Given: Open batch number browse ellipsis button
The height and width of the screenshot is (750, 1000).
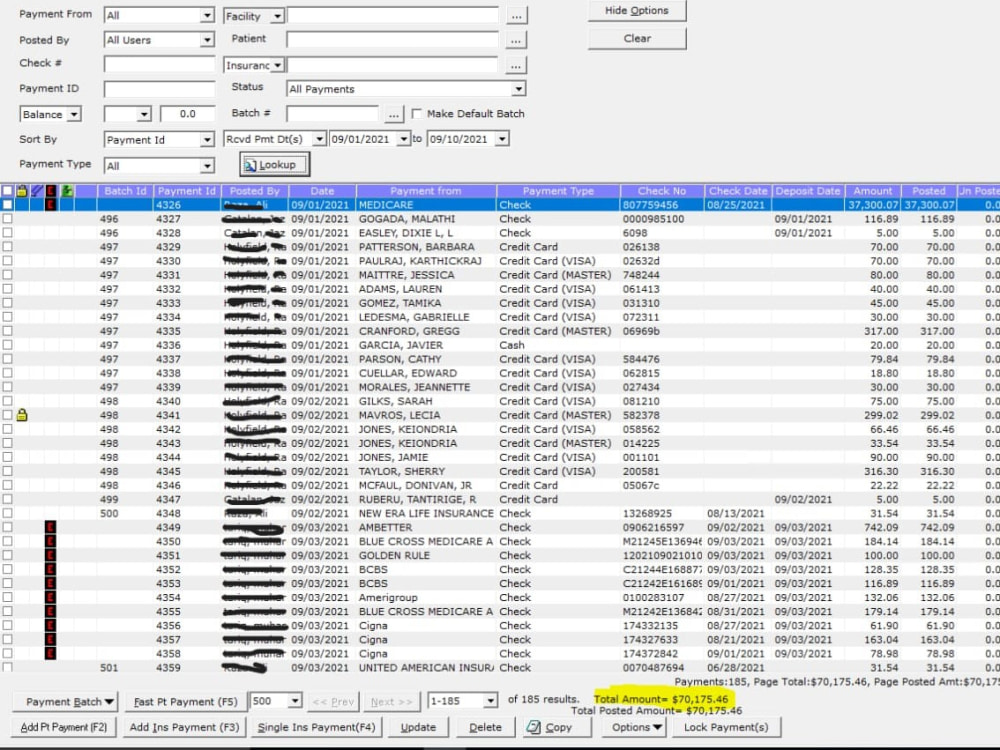Looking at the screenshot, I should tap(394, 114).
